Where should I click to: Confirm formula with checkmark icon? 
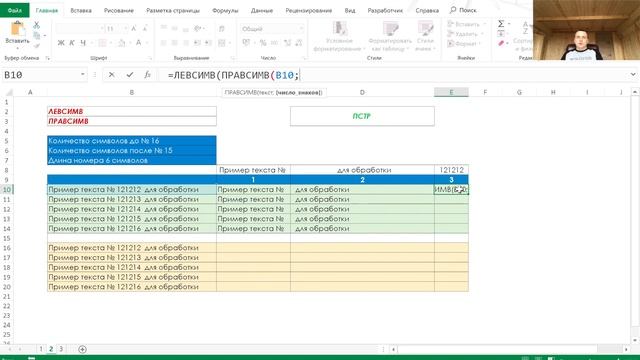click(x=130, y=75)
